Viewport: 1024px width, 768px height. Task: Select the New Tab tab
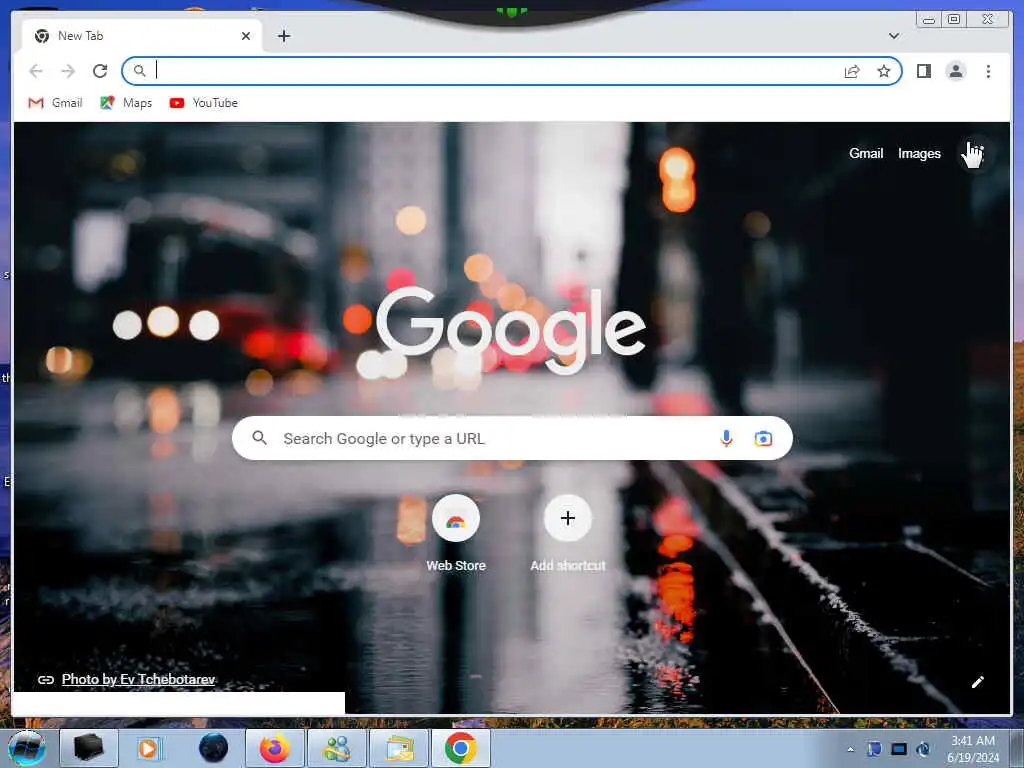(142, 36)
